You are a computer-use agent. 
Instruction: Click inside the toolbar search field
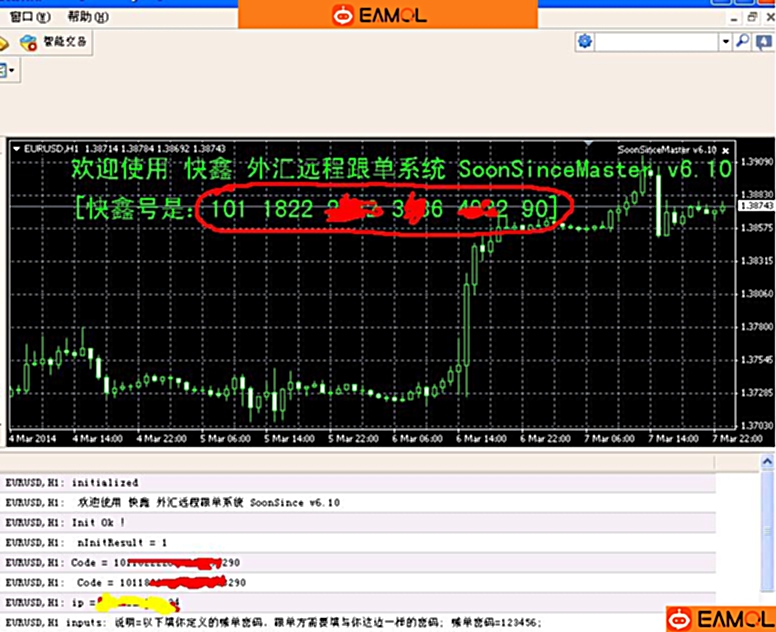657,42
